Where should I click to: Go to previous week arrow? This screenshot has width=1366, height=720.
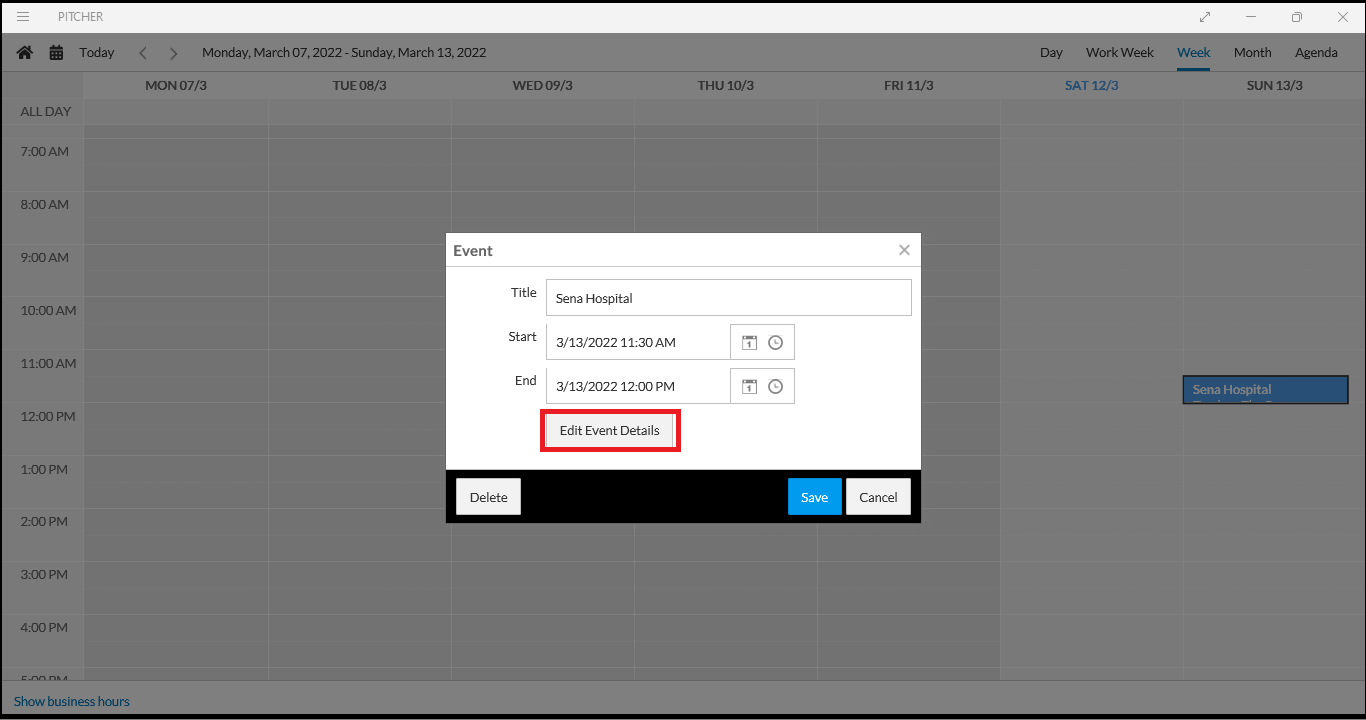click(143, 53)
